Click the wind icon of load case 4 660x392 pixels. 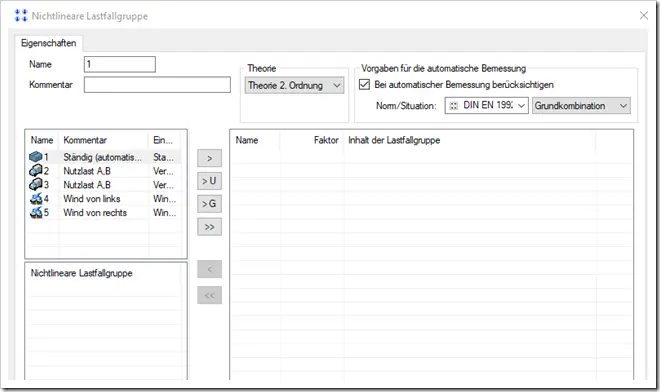pyautogui.click(x=36, y=198)
